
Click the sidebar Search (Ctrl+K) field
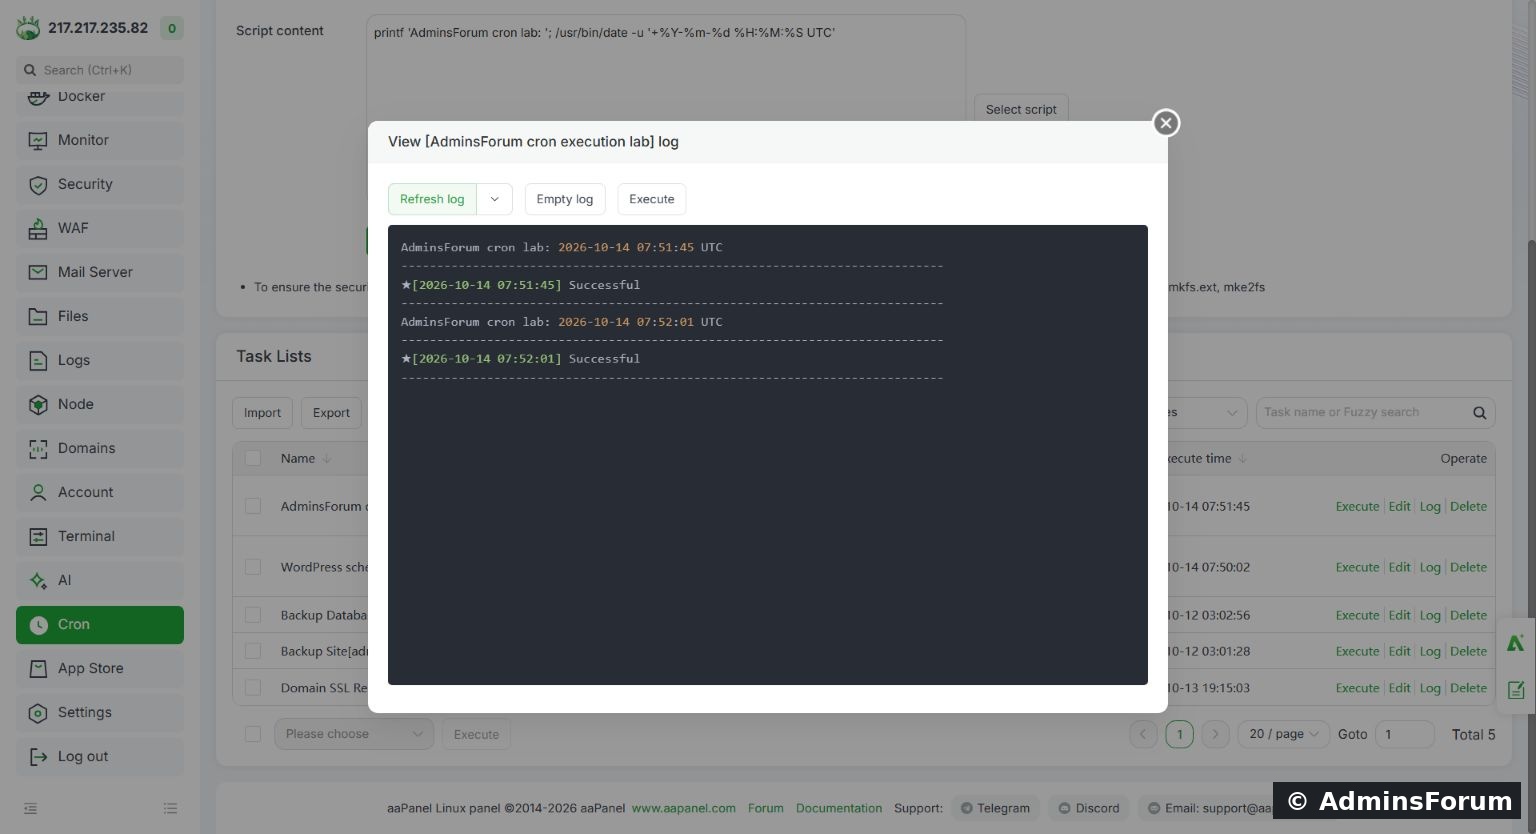(x=100, y=70)
